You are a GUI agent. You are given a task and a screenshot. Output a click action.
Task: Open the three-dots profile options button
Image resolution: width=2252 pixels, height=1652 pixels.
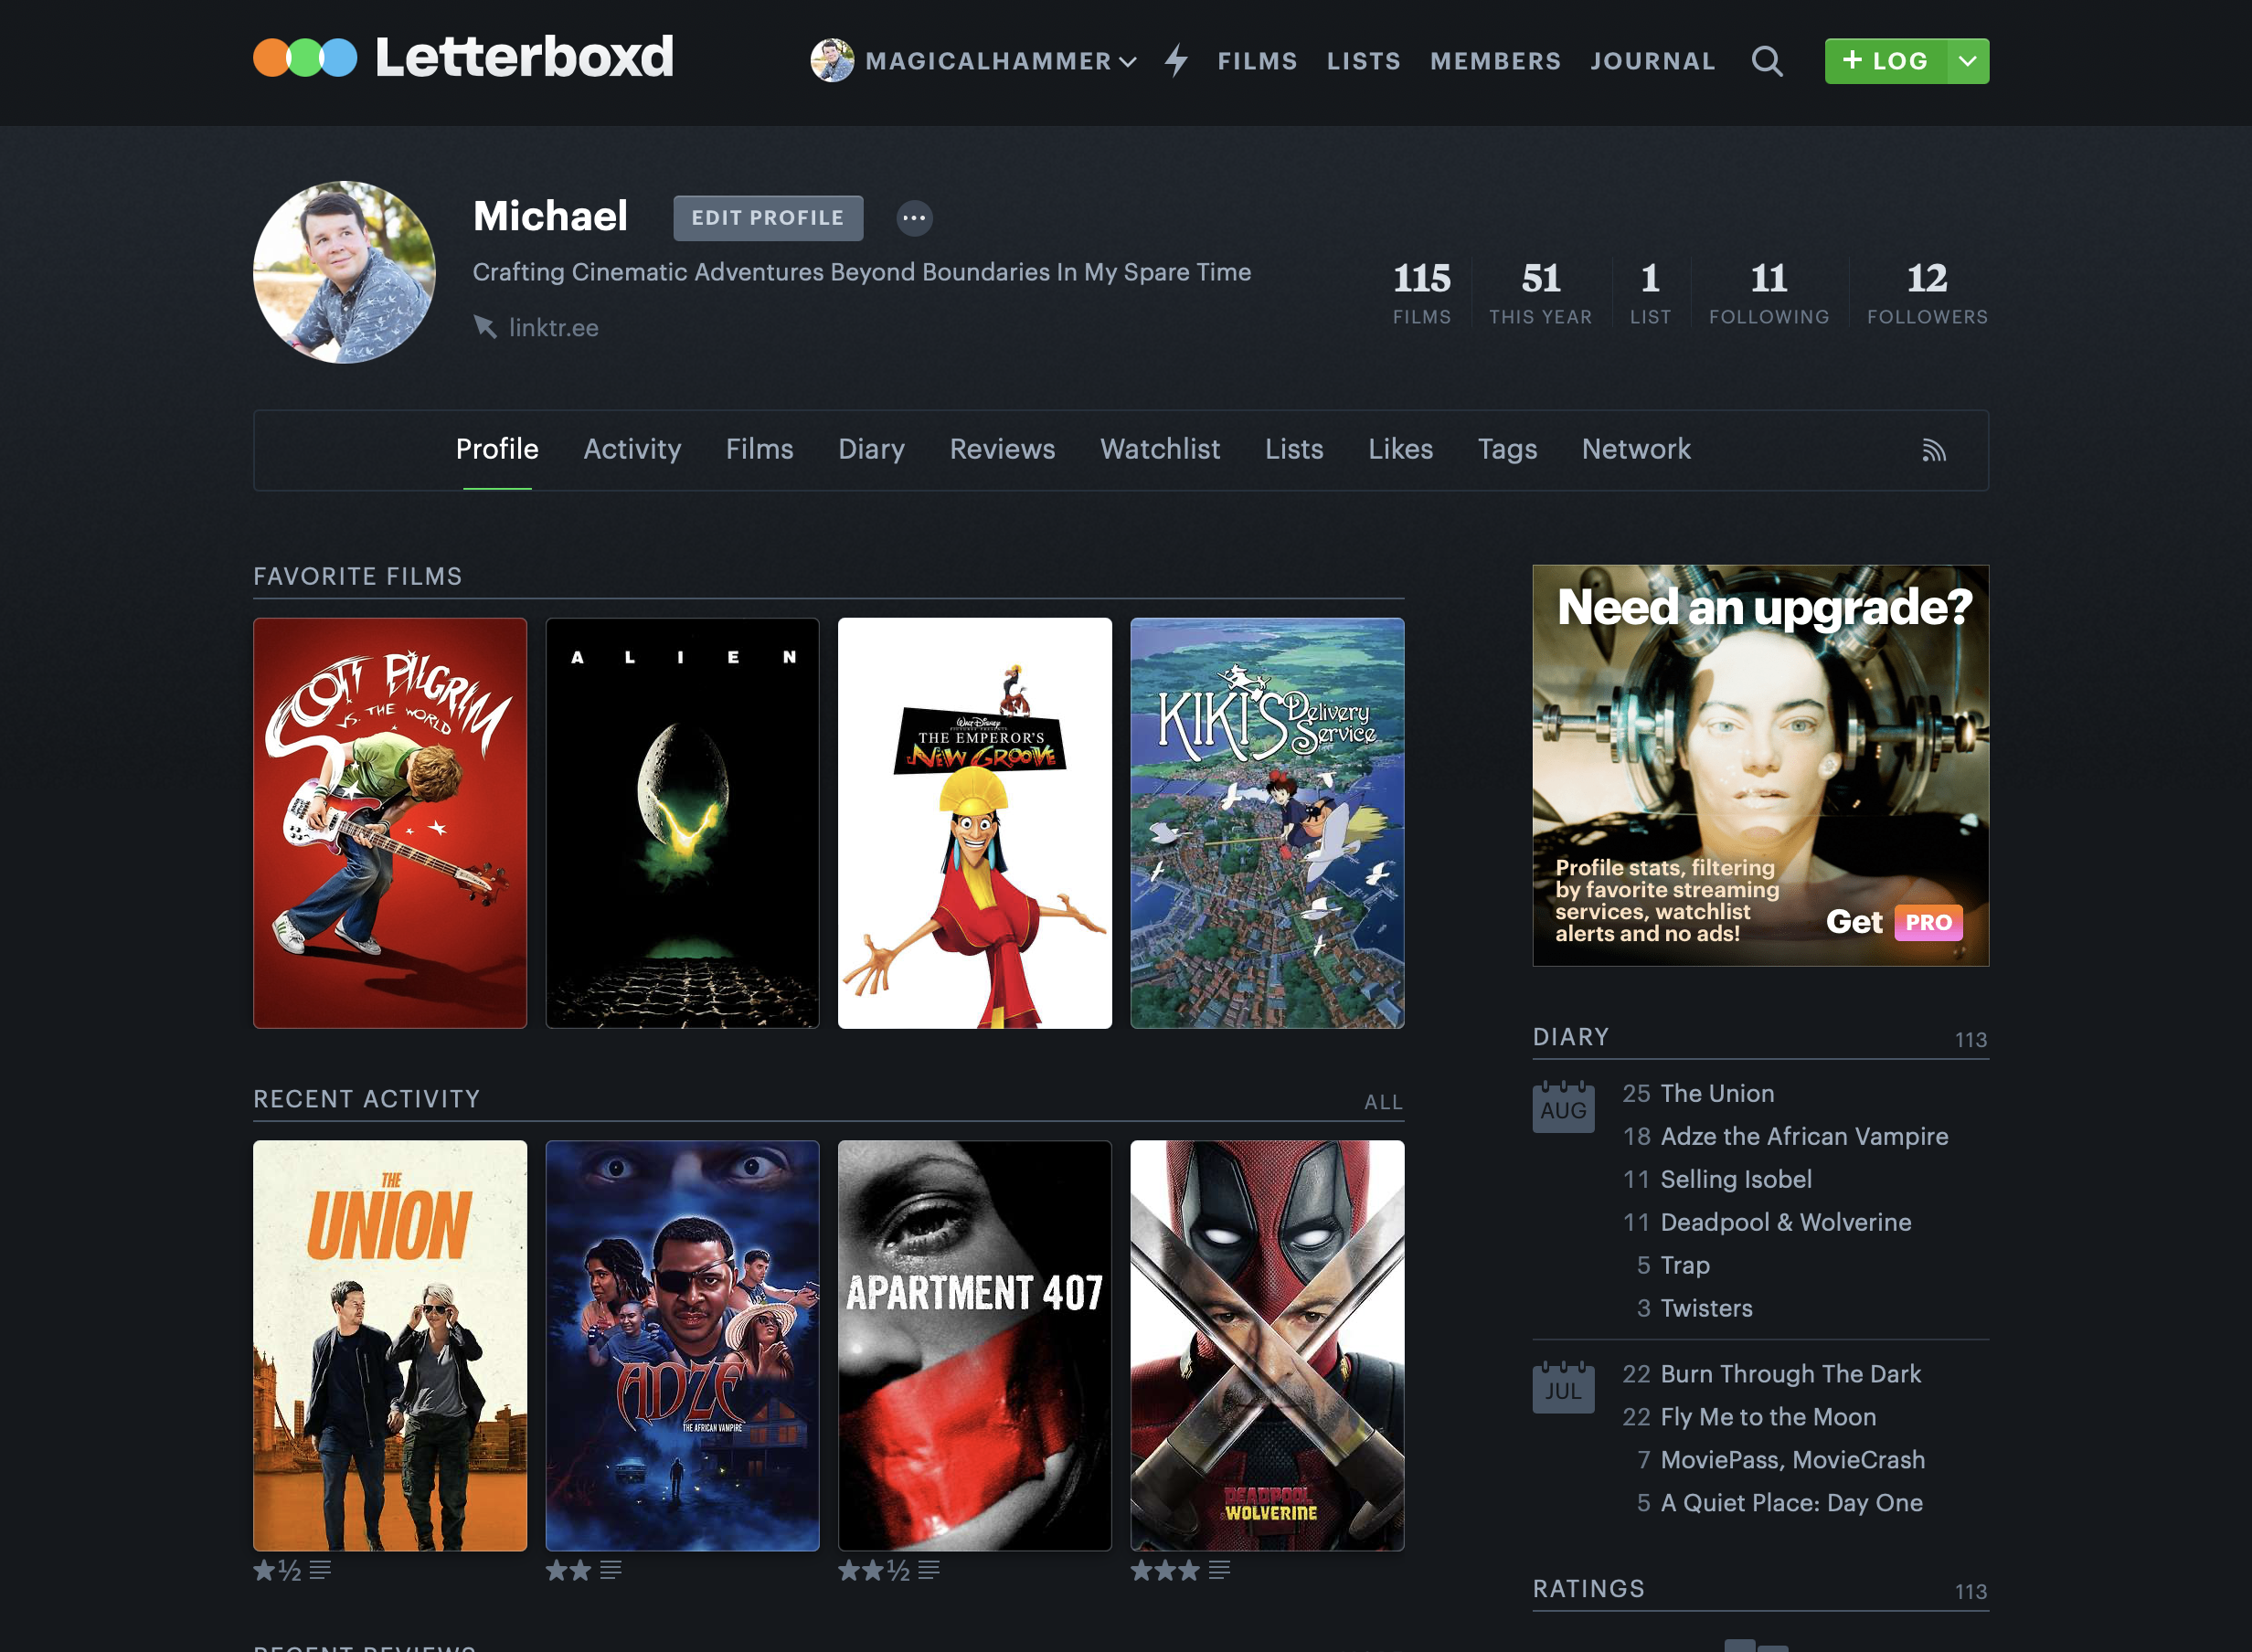click(914, 218)
